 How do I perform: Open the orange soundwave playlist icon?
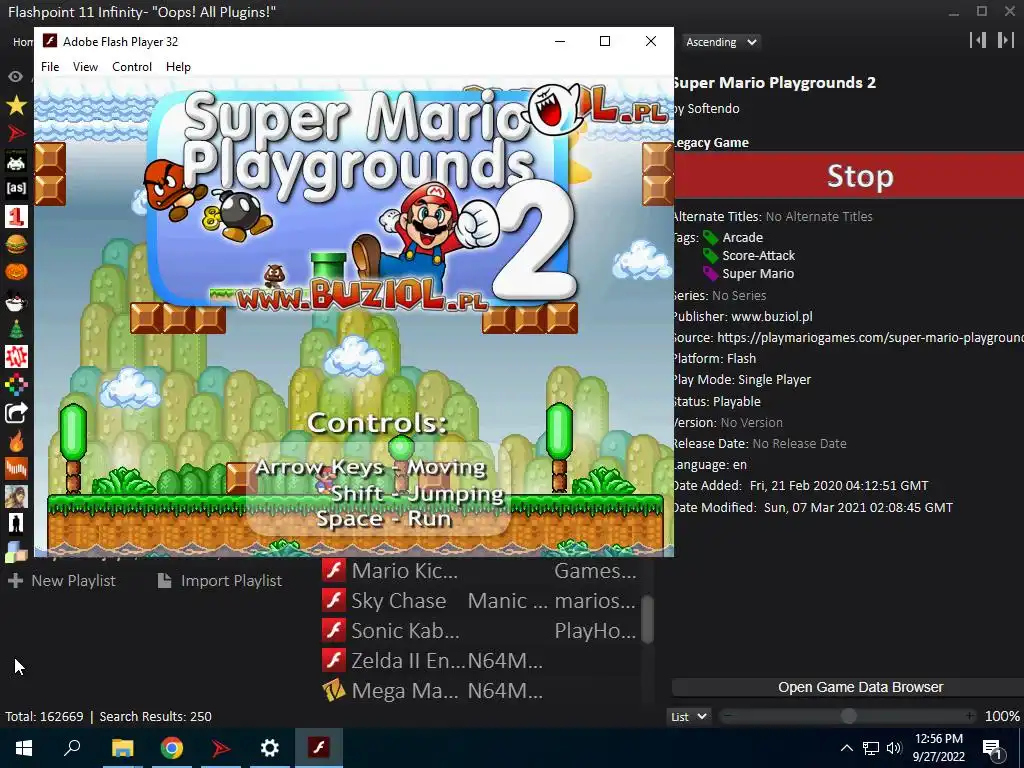click(16, 469)
